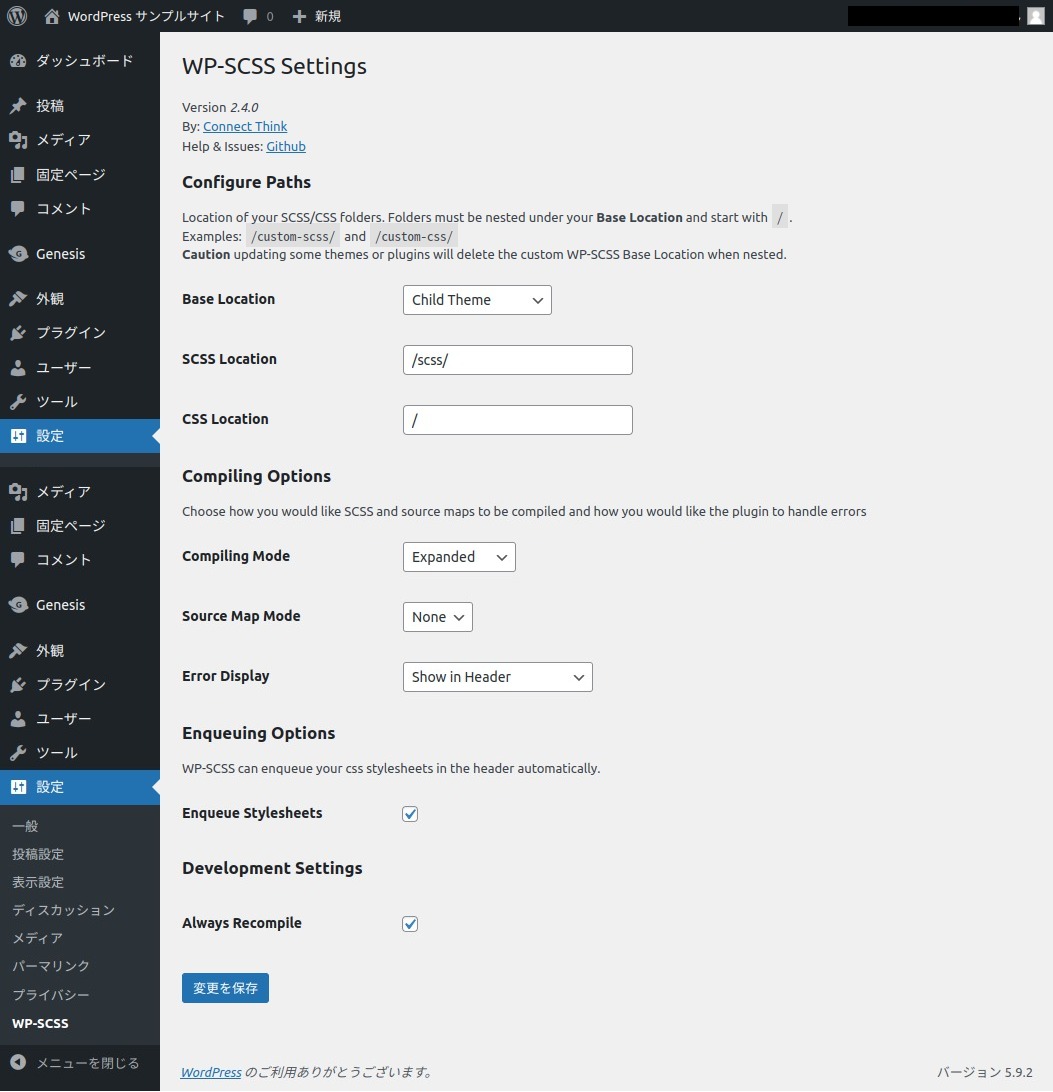Click the comments bubble icon in the top bar

[x=249, y=16]
